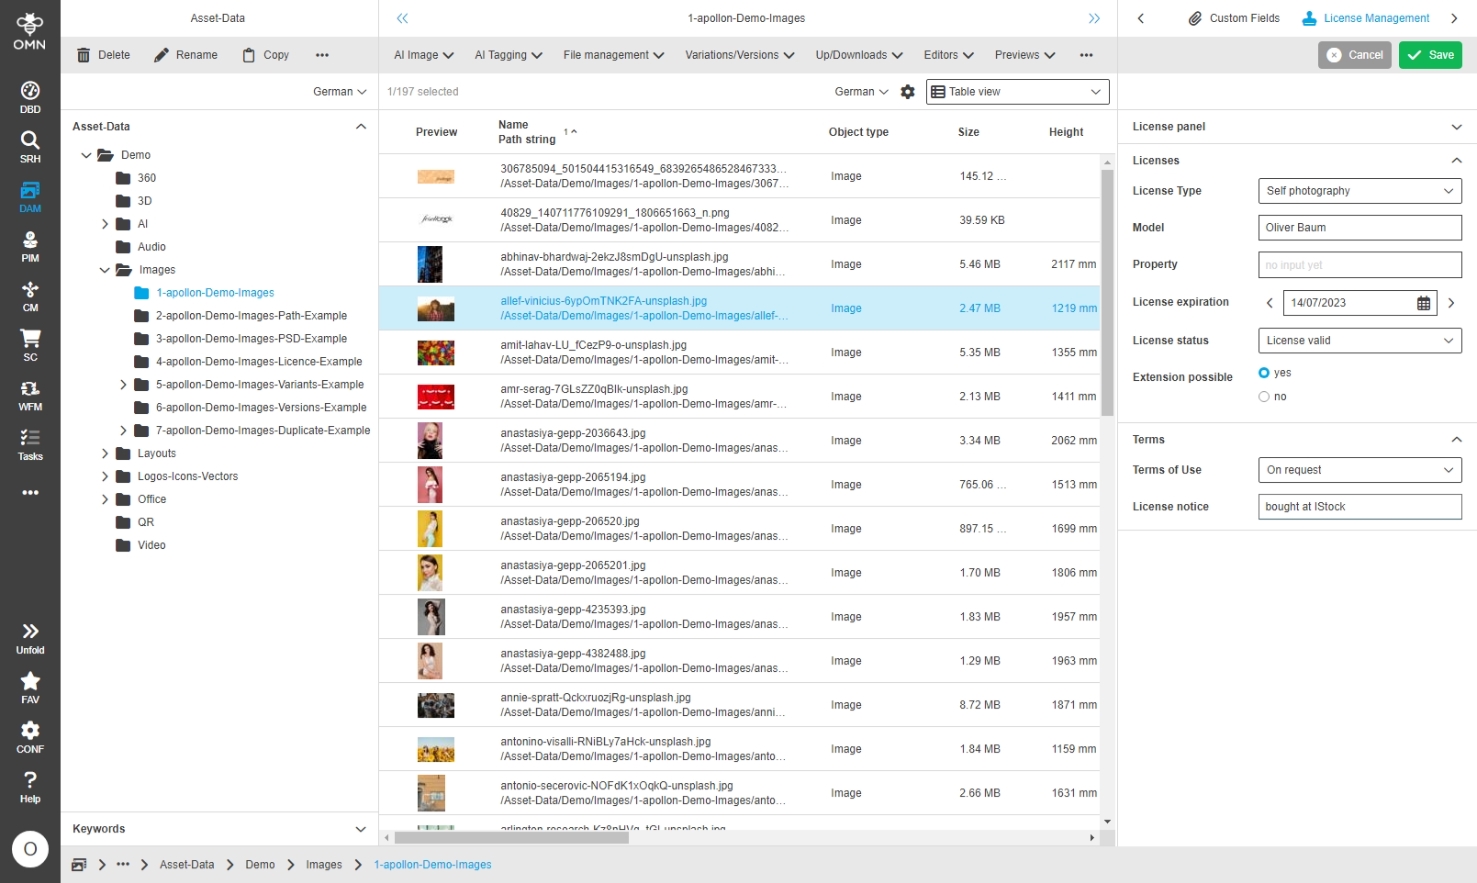This screenshot has height=883, width=1477.
Task: Click the Model input field
Action: point(1359,228)
